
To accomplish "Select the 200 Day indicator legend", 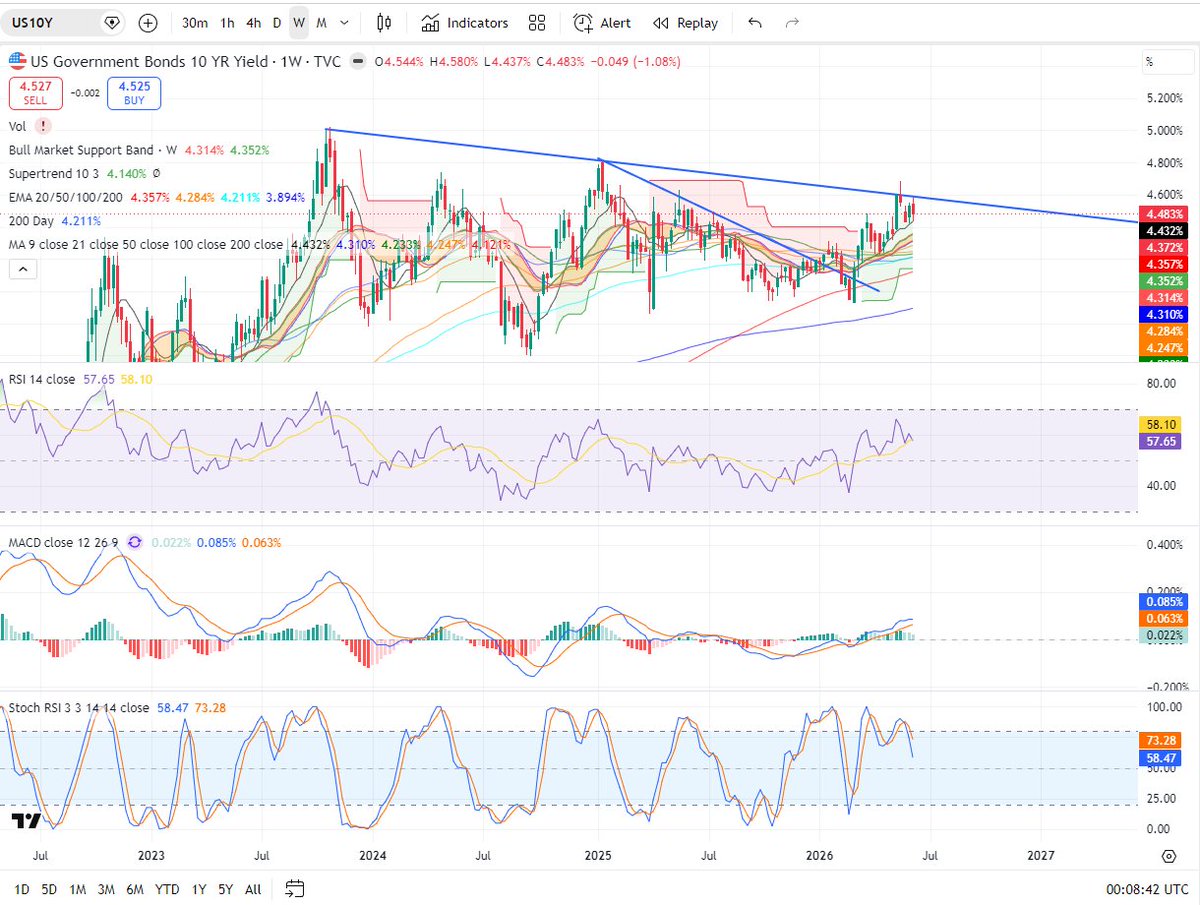I will pyautogui.click(x=32, y=221).
